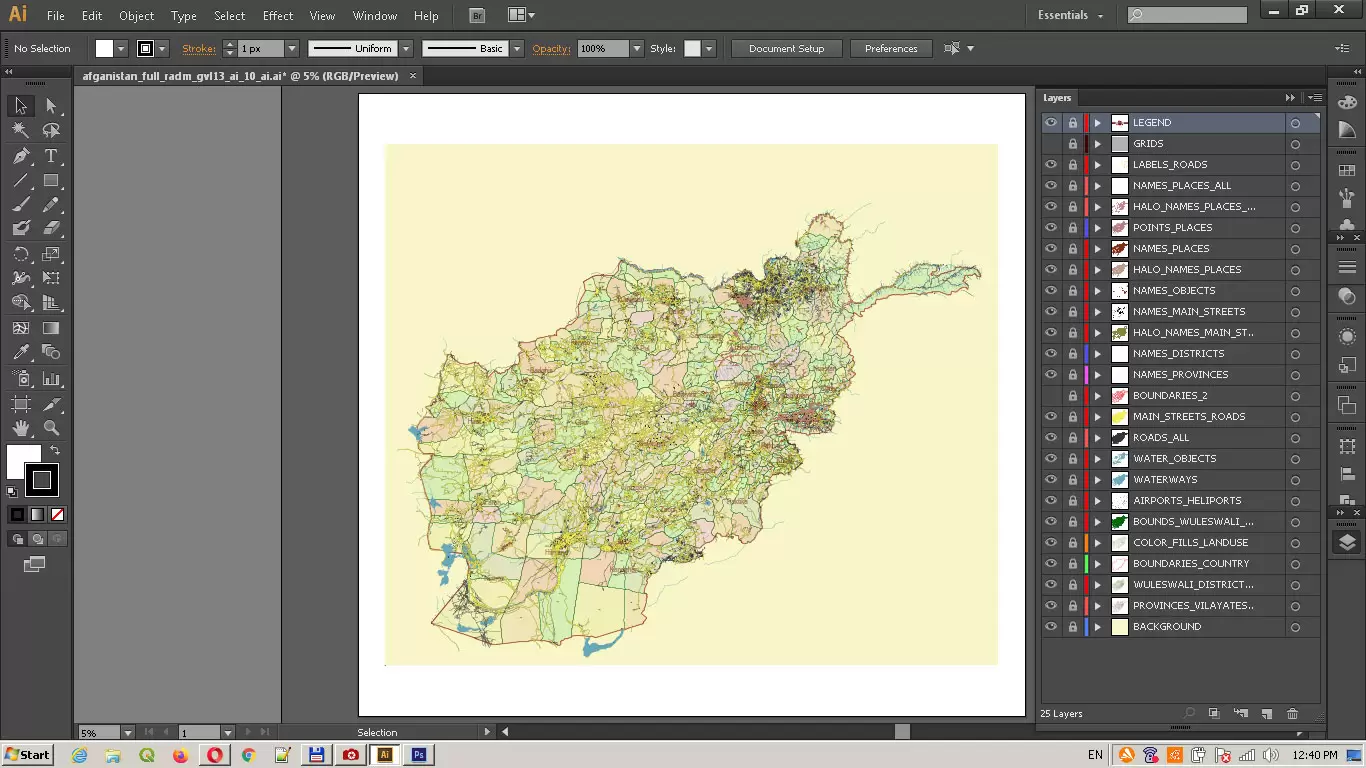This screenshot has width=1366, height=768.
Task: Click the control bar fill color swatch
Action: coord(104,48)
